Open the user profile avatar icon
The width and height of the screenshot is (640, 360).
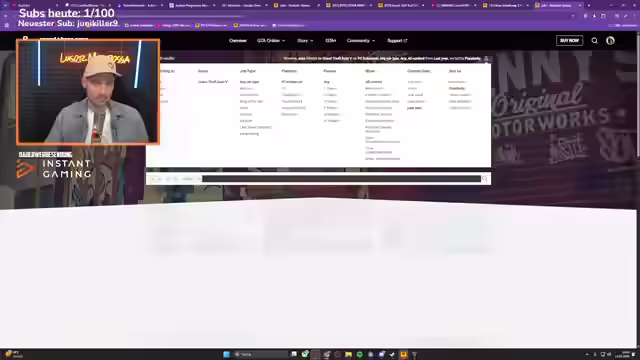(611, 40)
